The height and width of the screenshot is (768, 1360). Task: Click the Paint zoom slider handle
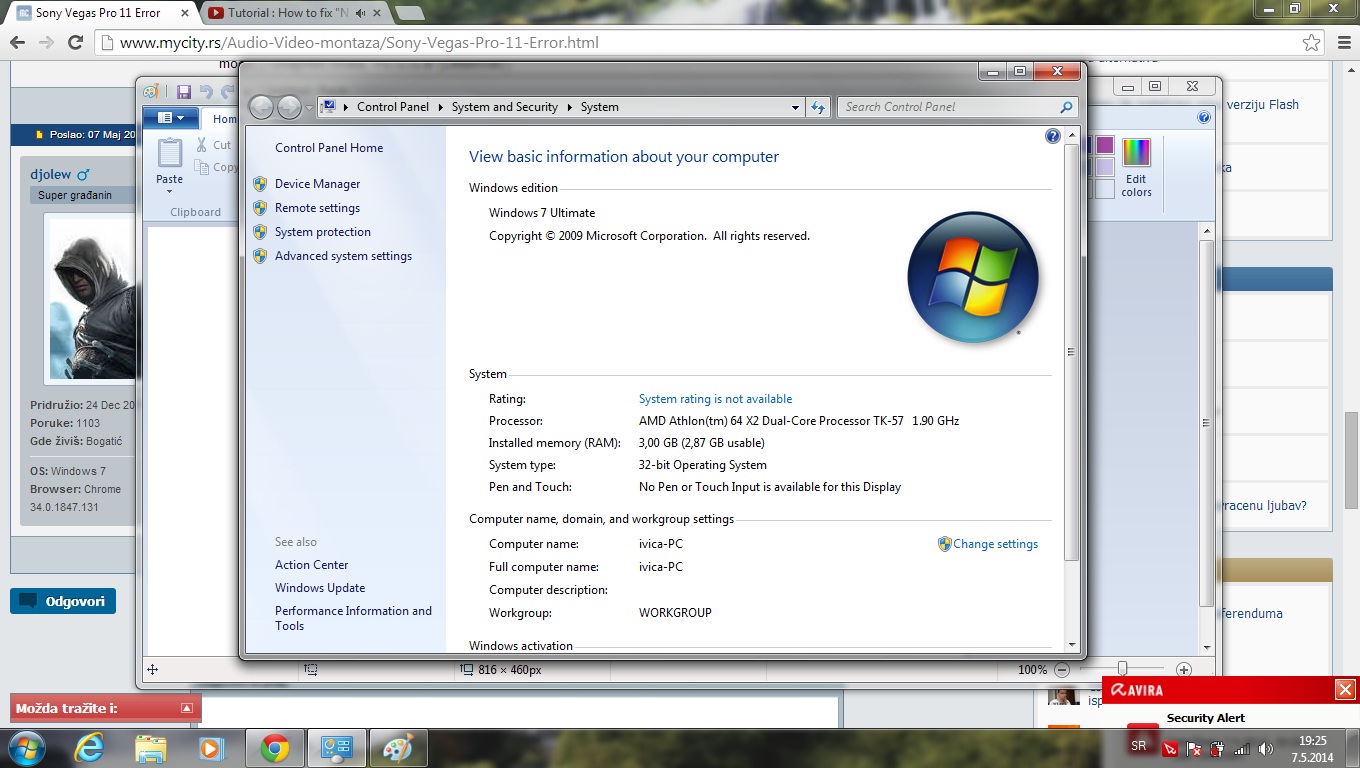pyautogui.click(x=1122, y=669)
